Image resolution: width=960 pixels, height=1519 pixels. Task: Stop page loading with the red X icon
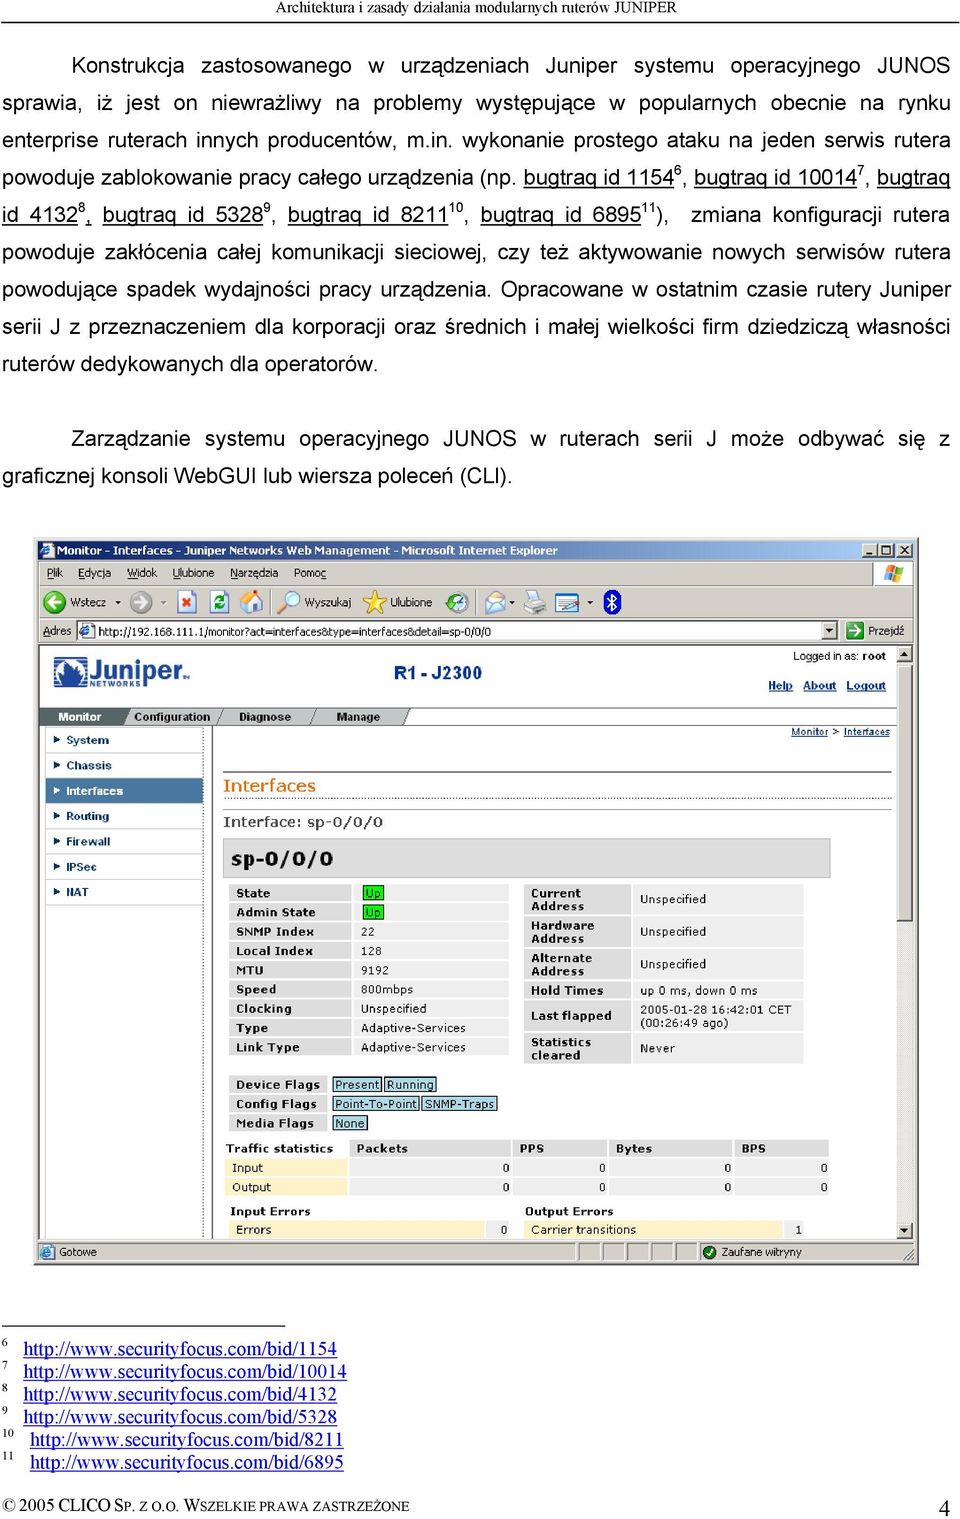[187, 602]
